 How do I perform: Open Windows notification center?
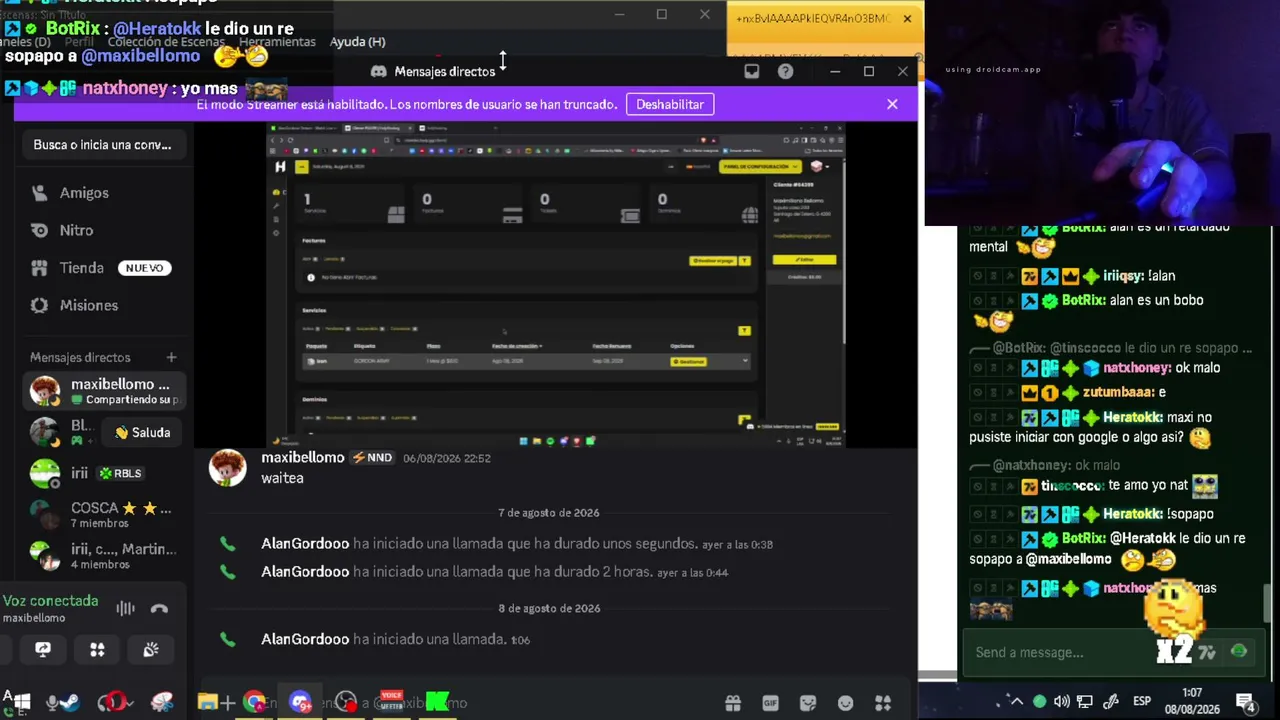(1246, 702)
